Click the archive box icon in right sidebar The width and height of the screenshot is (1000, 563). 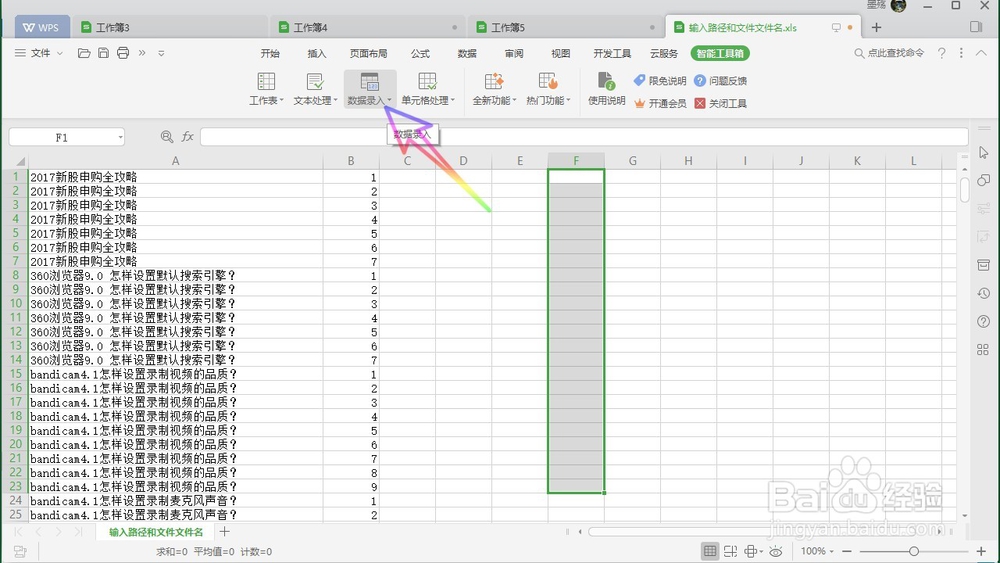pyautogui.click(x=983, y=265)
